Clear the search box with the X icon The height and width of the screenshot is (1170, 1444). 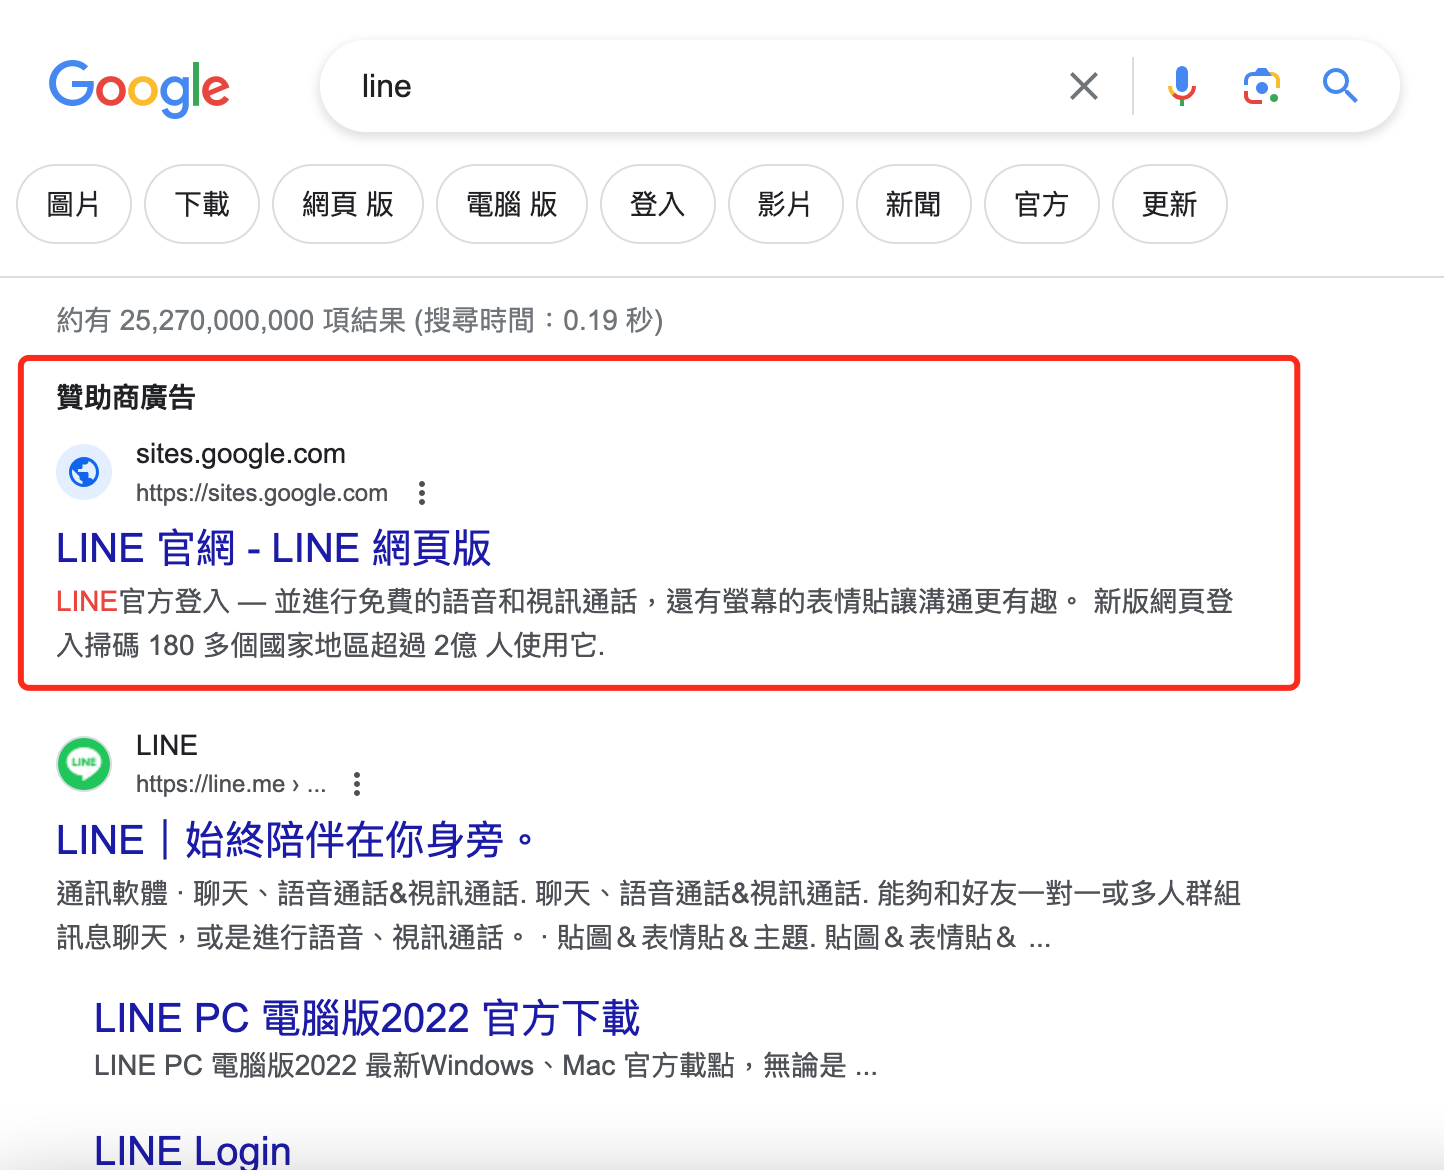(x=1084, y=86)
